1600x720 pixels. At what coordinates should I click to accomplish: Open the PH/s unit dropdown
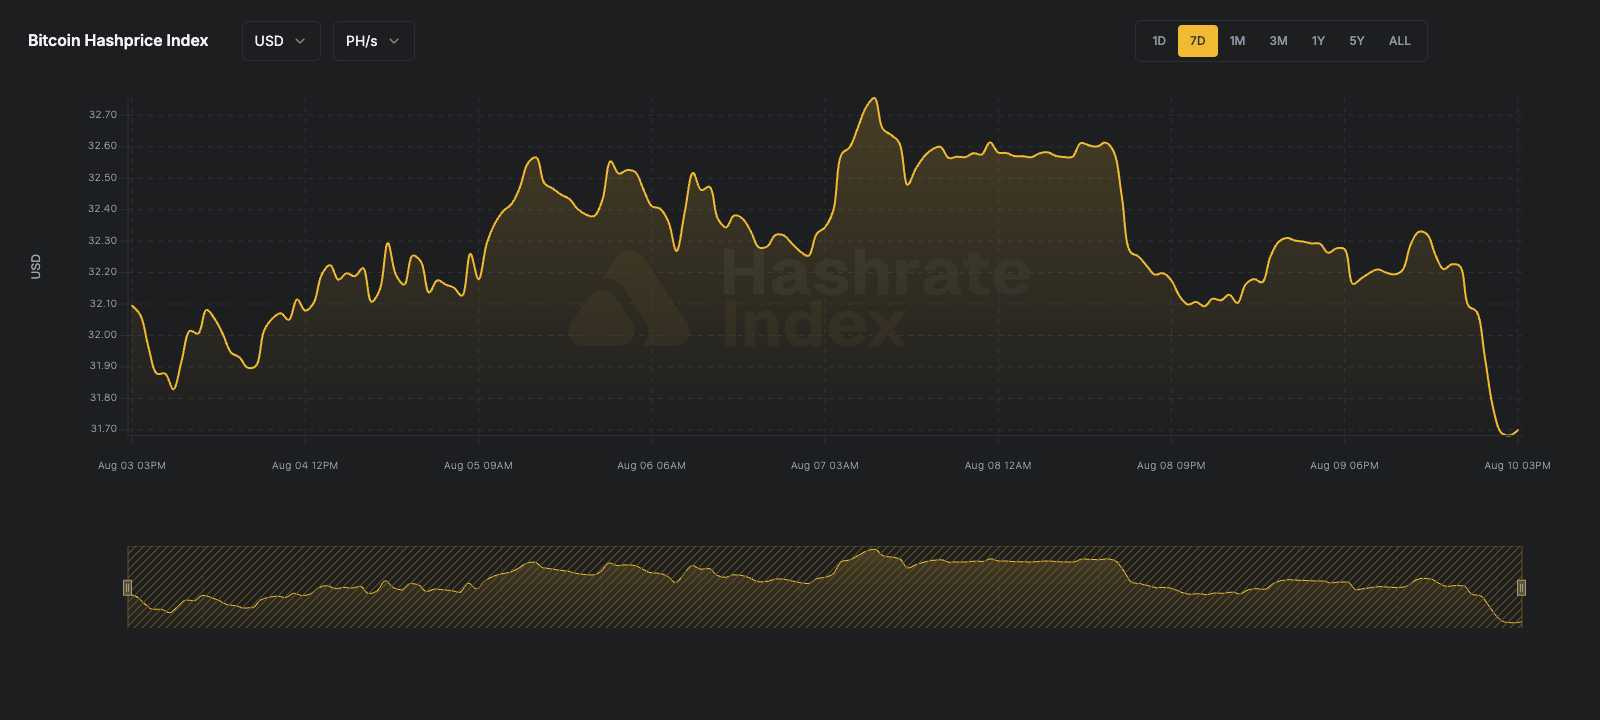(x=373, y=41)
